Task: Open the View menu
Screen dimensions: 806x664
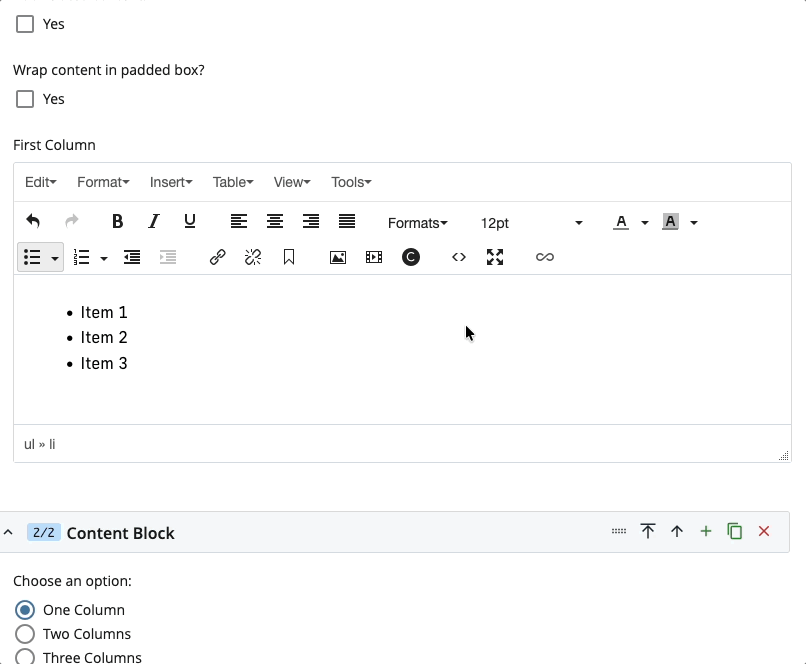Action: point(292,182)
